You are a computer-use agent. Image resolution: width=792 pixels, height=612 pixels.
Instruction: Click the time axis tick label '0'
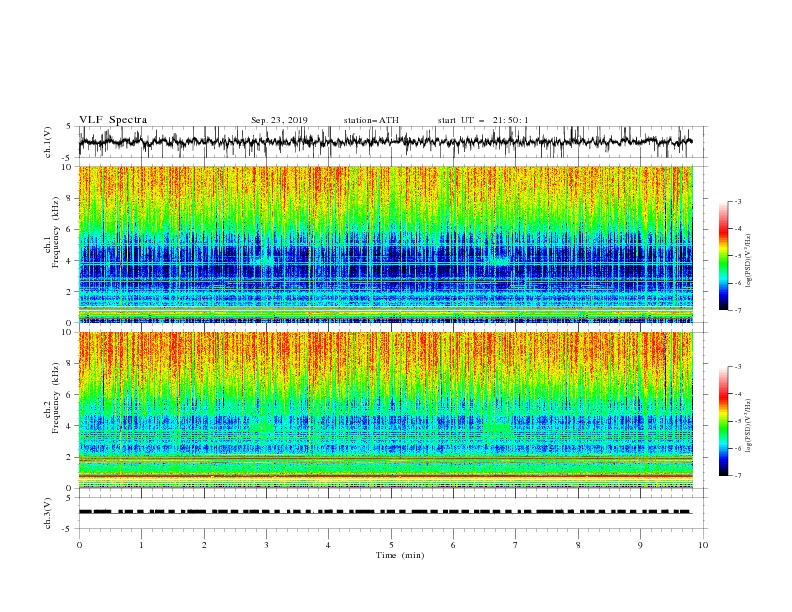point(79,545)
